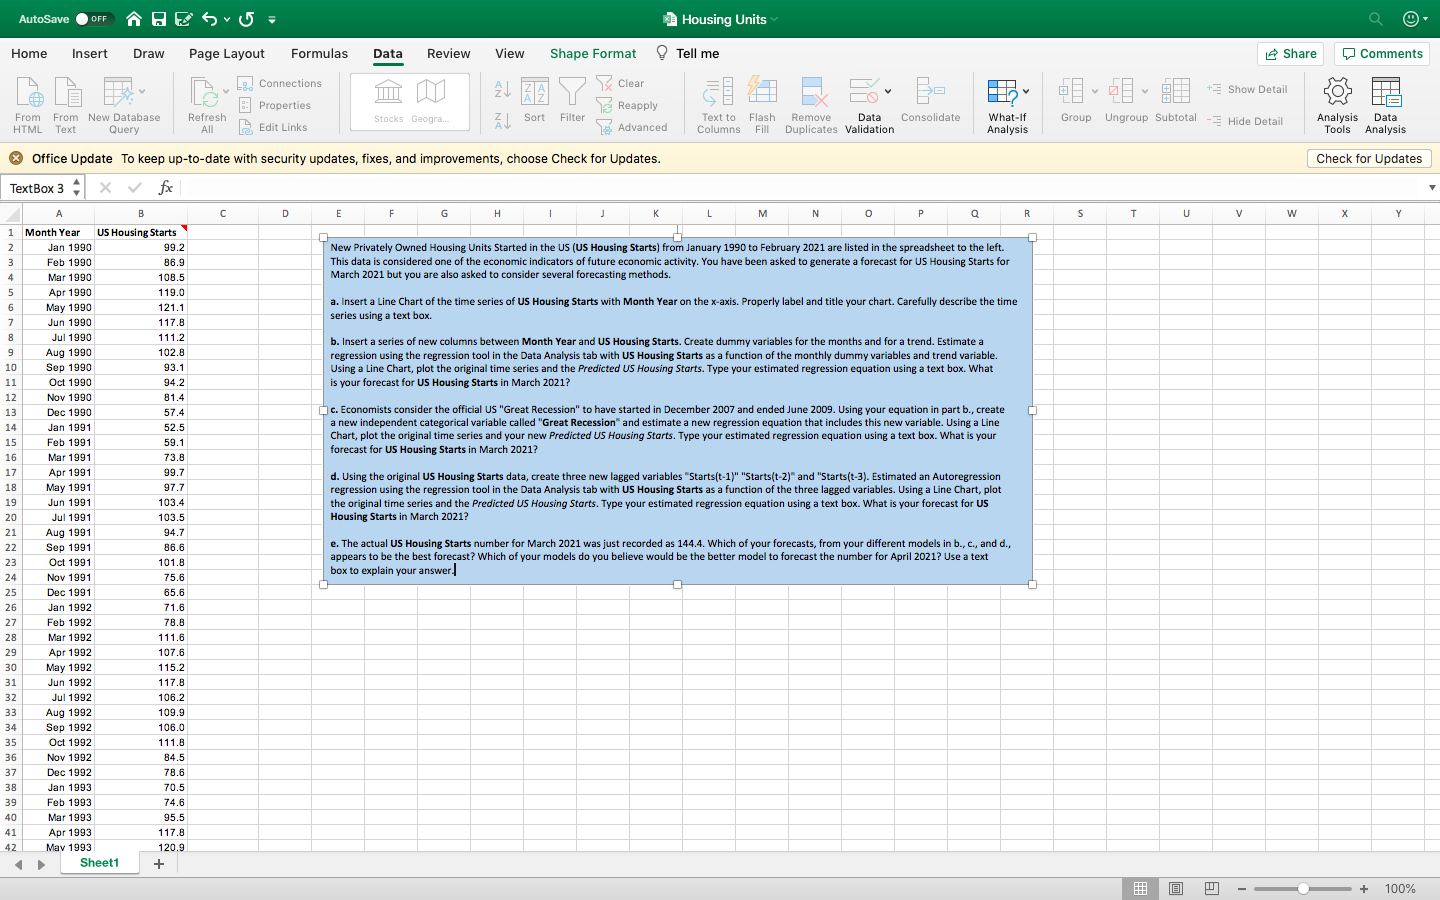
Task: Open What-If Analysis
Action: point(1007,105)
